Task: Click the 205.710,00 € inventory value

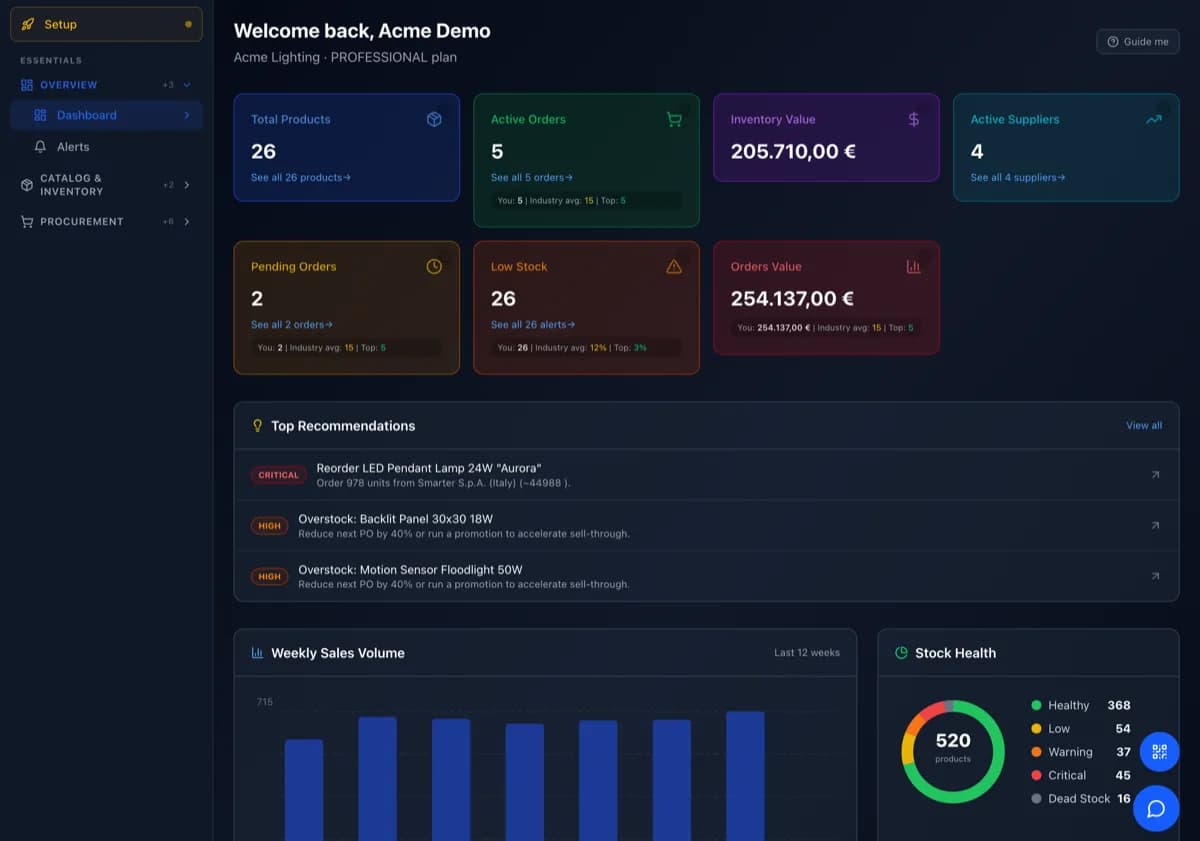Action: click(793, 151)
